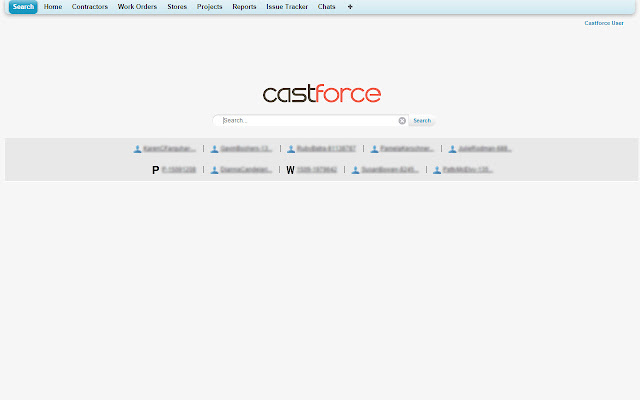
Task: Select the Search tab
Action: (x=23, y=7)
